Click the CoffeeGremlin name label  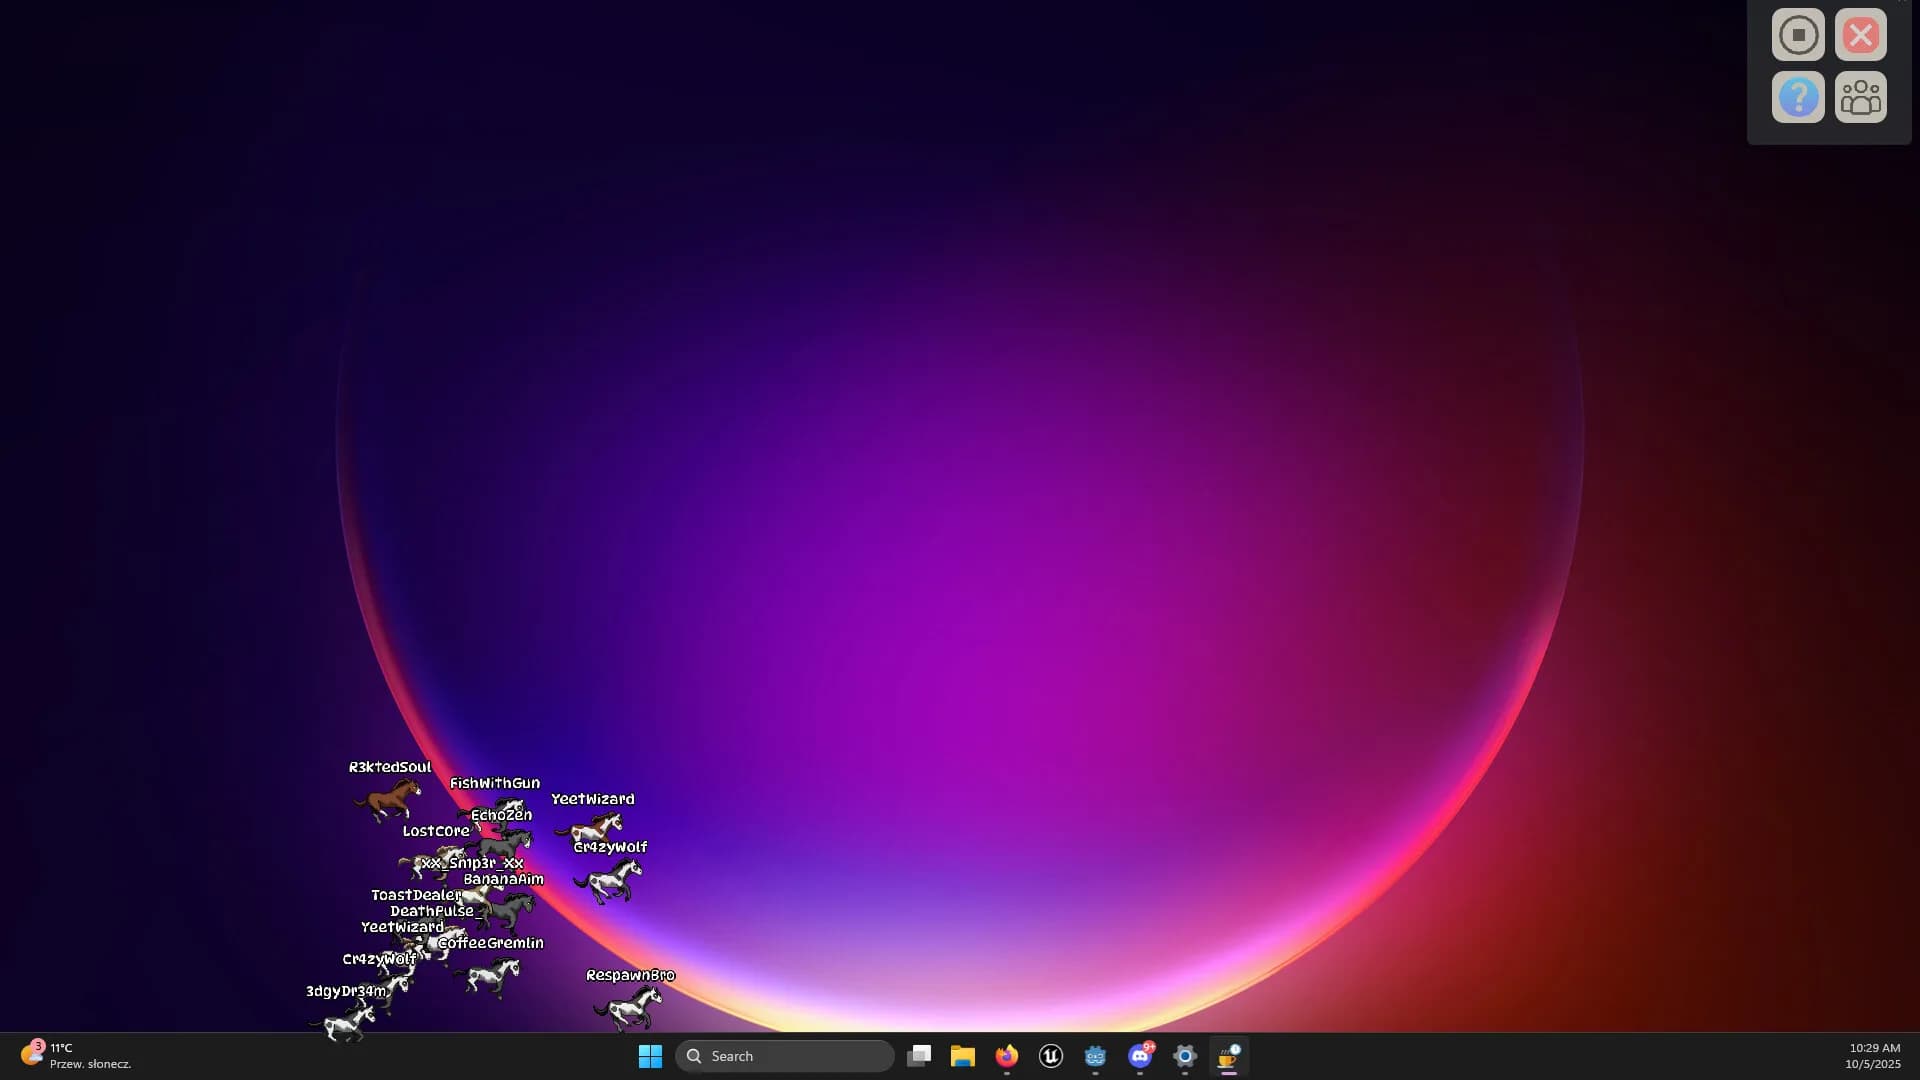[x=491, y=943]
